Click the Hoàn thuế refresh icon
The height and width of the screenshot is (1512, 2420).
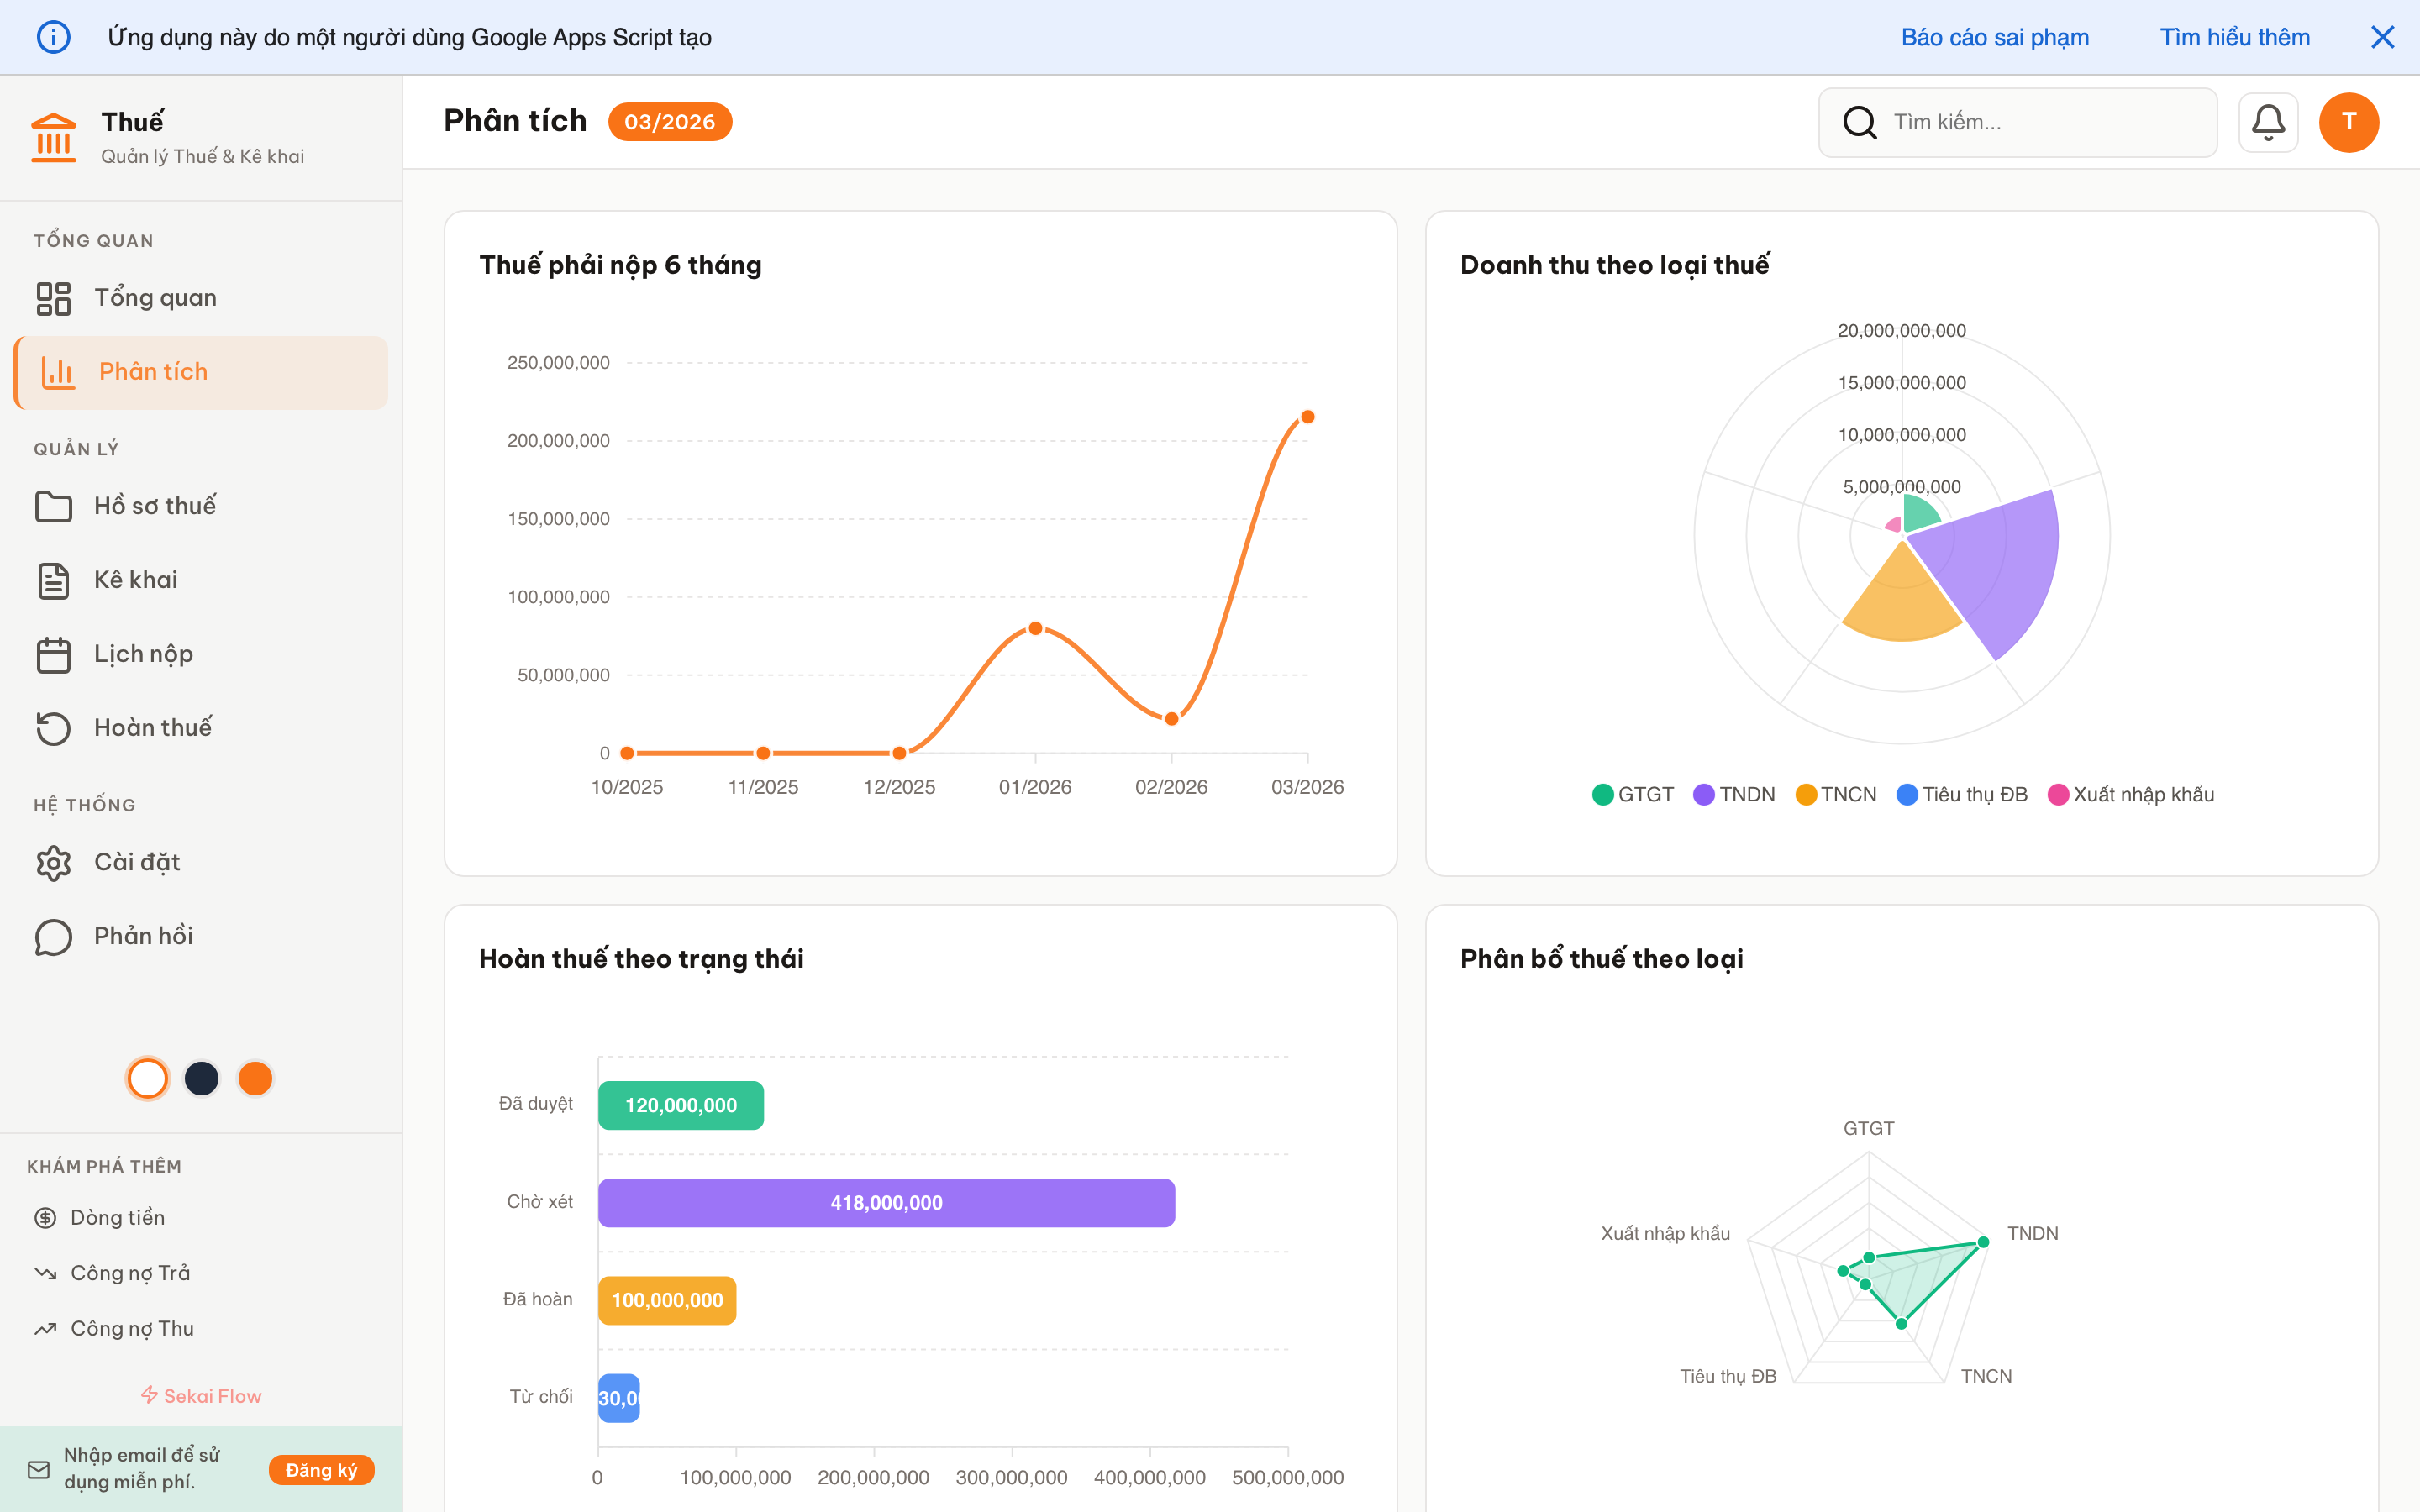click(53, 728)
